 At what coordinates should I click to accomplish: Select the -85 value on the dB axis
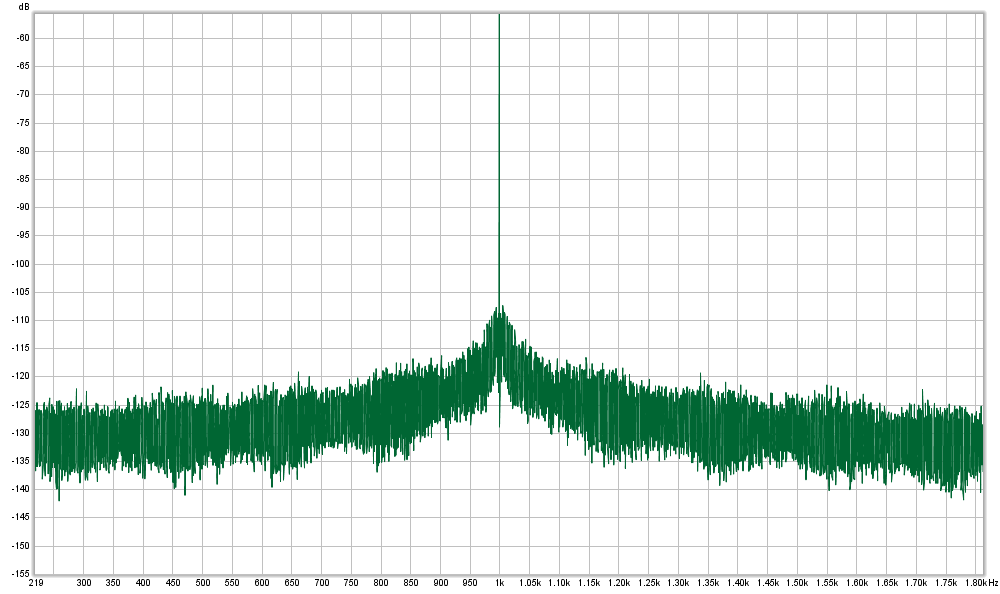pyautogui.click(x=23, y=179)
